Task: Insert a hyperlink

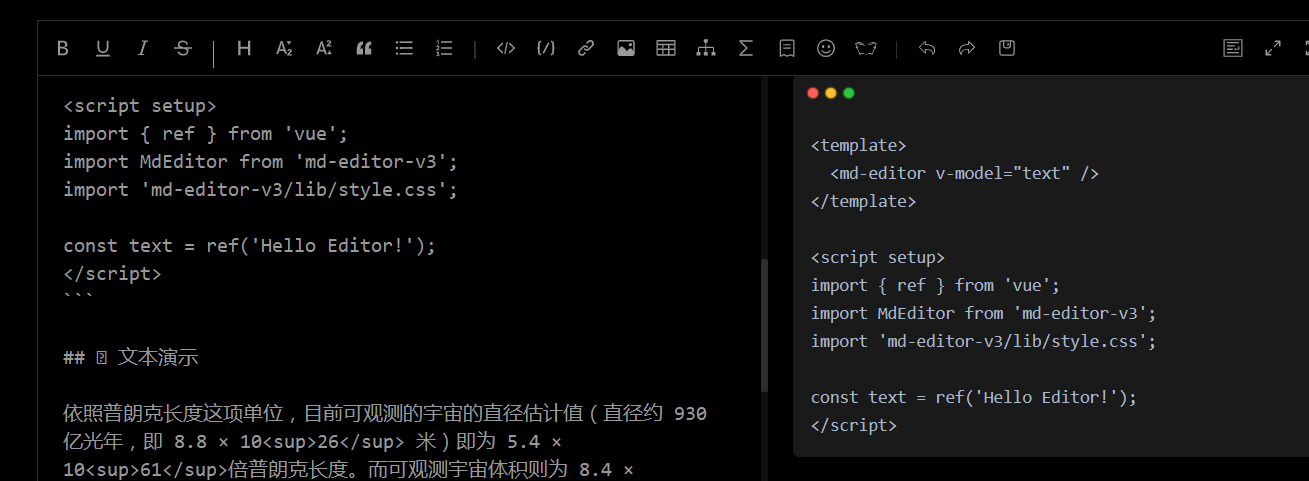Action: point(586,48)
